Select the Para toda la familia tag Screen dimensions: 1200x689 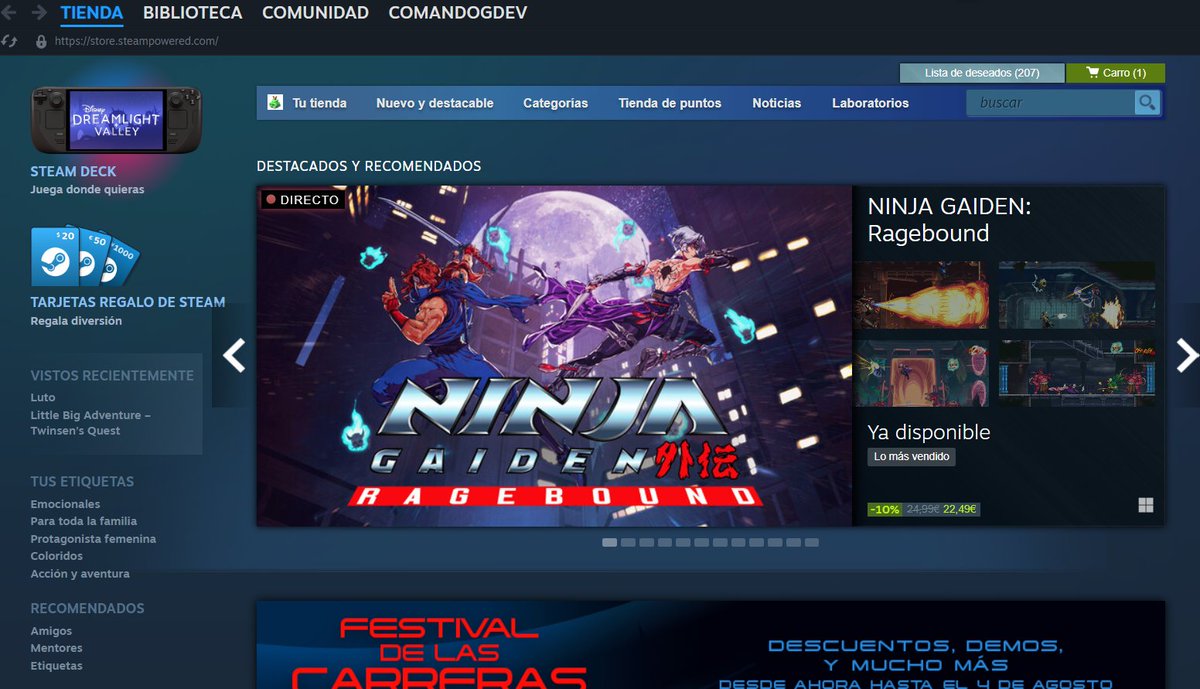coord(84,521)
